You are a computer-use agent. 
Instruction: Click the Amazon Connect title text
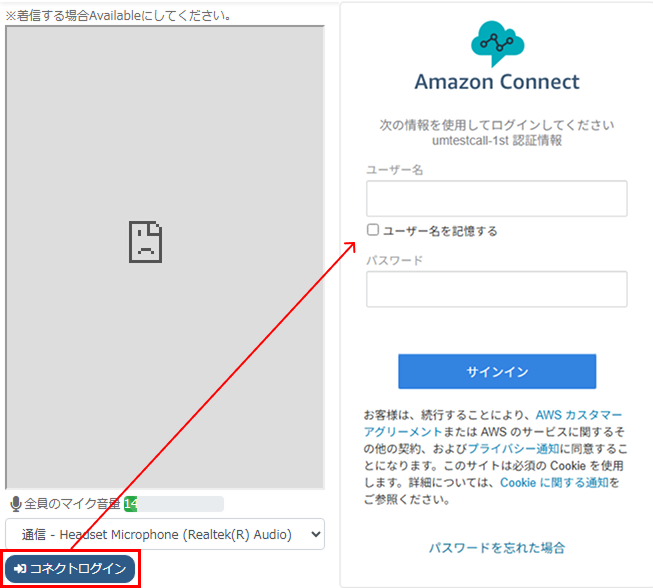click(497, 82)
